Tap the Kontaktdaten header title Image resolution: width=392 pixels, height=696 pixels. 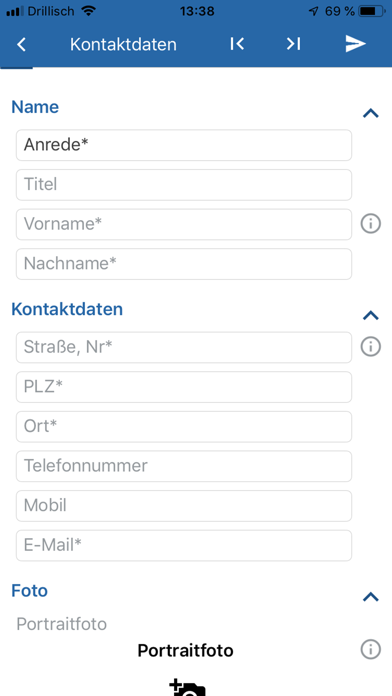(x=123, y=44)
